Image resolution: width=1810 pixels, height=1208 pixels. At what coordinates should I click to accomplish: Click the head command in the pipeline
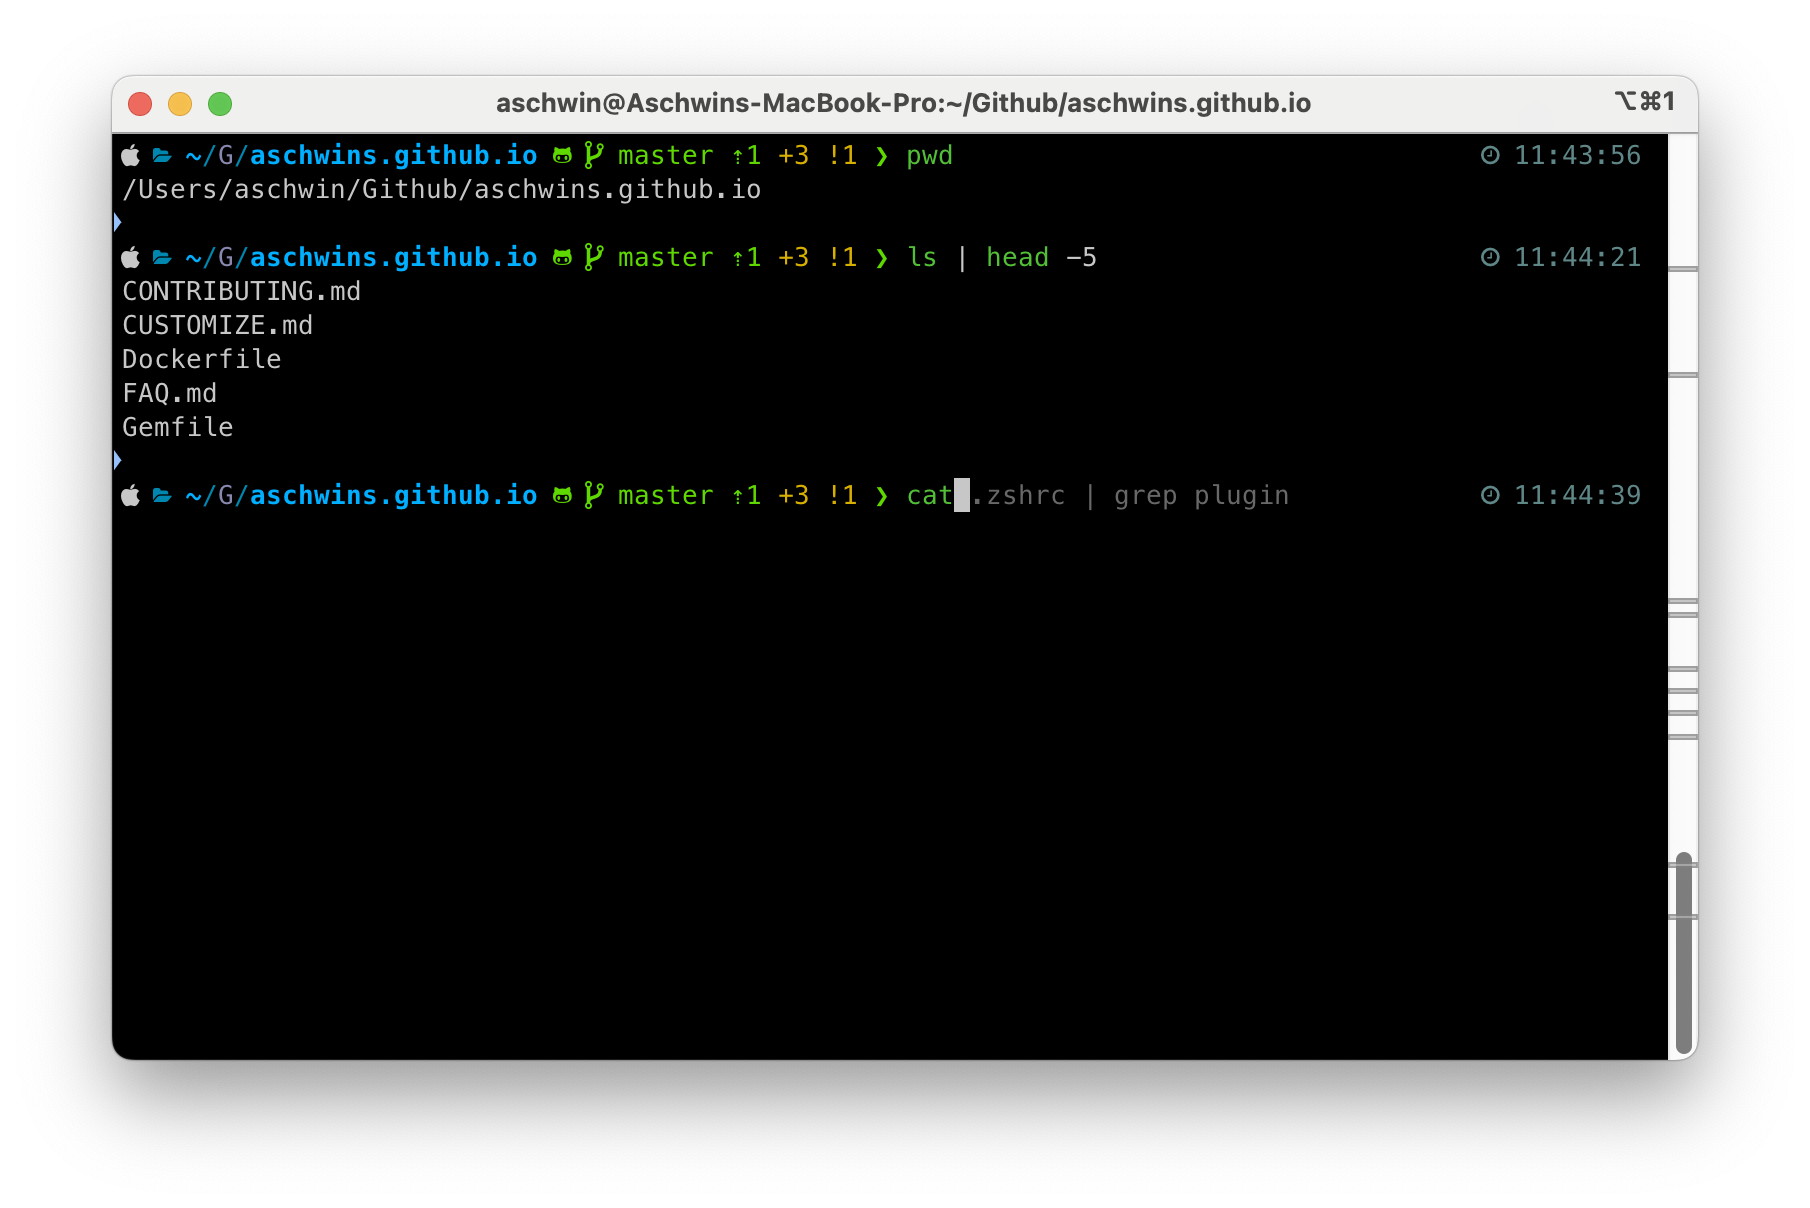point(1017,258)
